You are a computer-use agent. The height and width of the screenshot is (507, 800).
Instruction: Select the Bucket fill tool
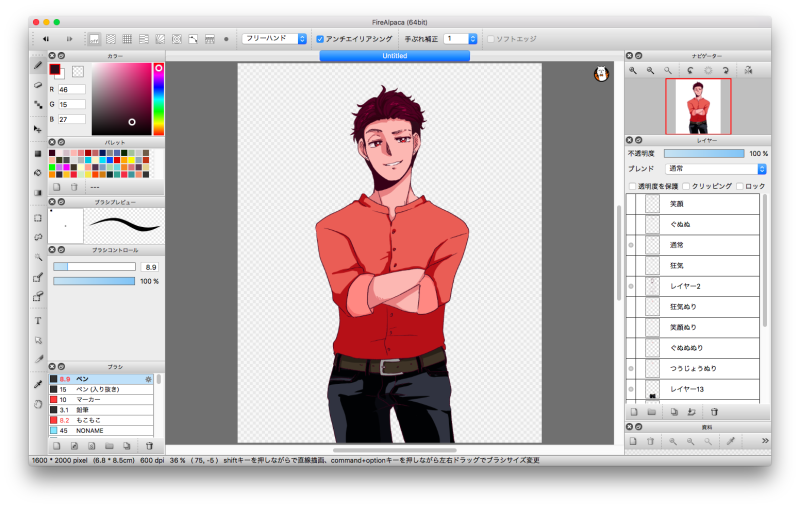[38, 173]
